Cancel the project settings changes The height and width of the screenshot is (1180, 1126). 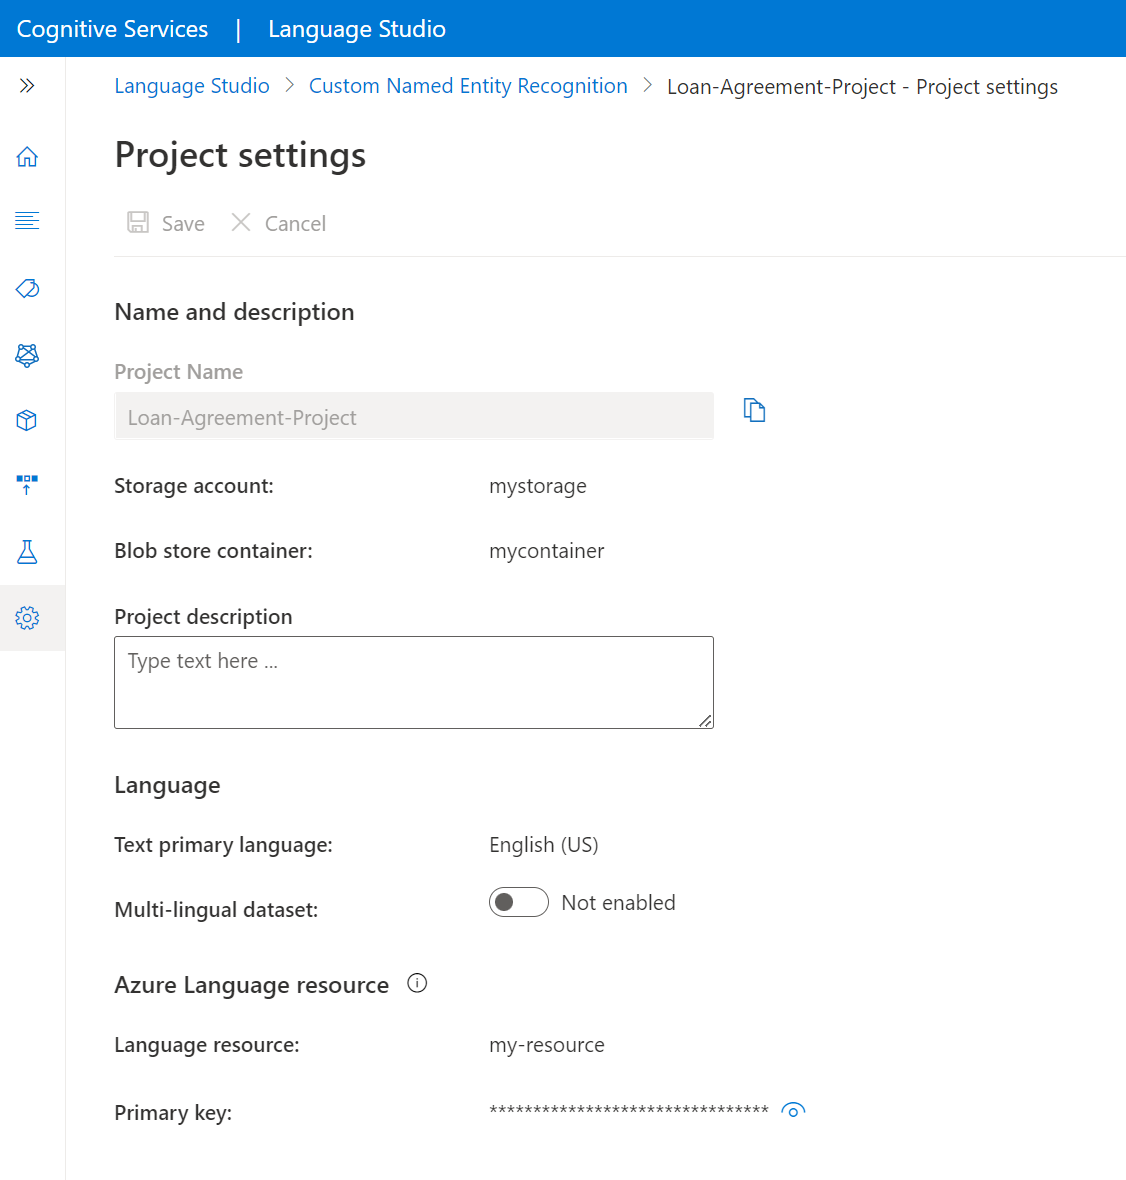point(278,223)
